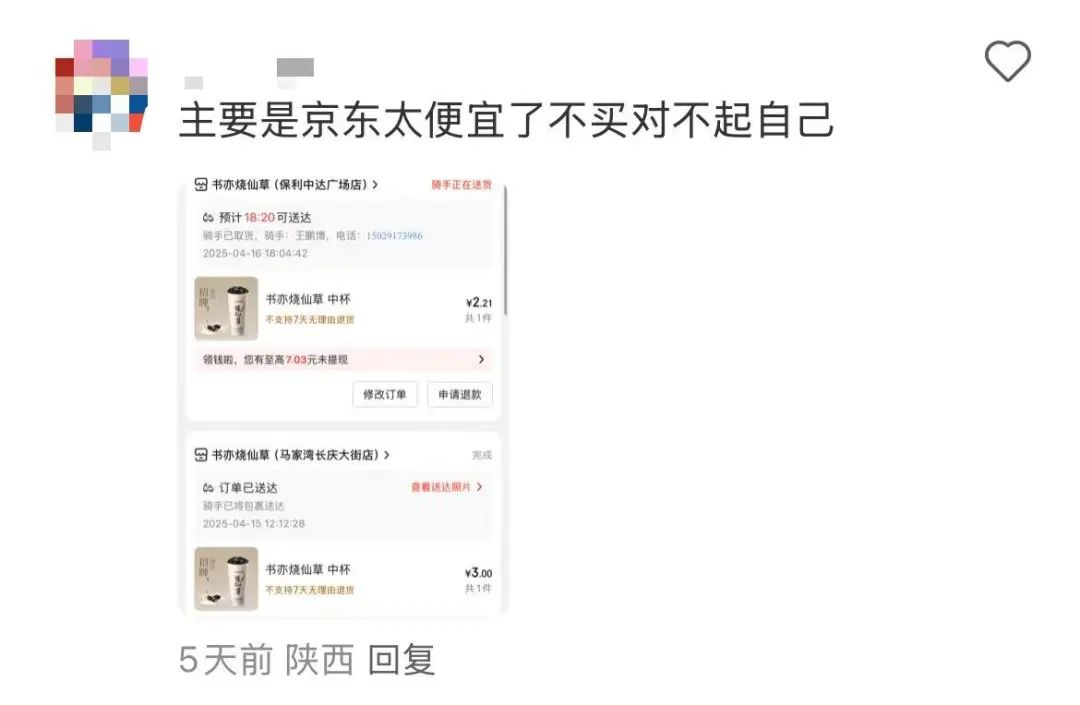Expand the 马家湾长庆大街店 store chevron
This screenshot has height=705, width=1080.
click(x=386, y=455)
